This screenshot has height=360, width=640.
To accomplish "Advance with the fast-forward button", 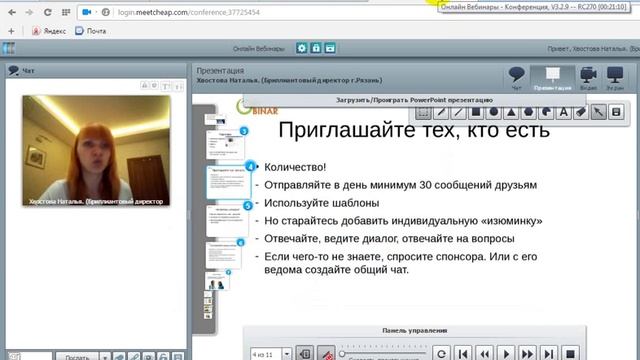I will pos(527,354).
